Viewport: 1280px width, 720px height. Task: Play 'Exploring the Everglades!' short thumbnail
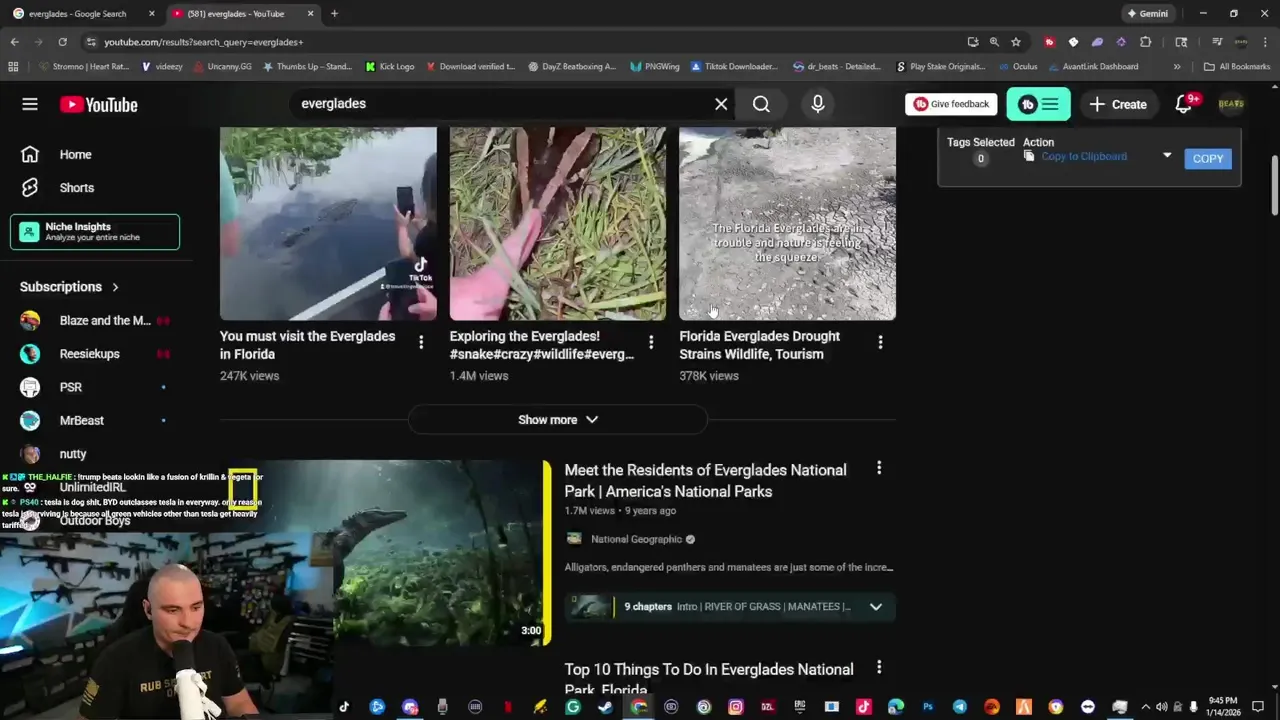[x=558, y=223]
